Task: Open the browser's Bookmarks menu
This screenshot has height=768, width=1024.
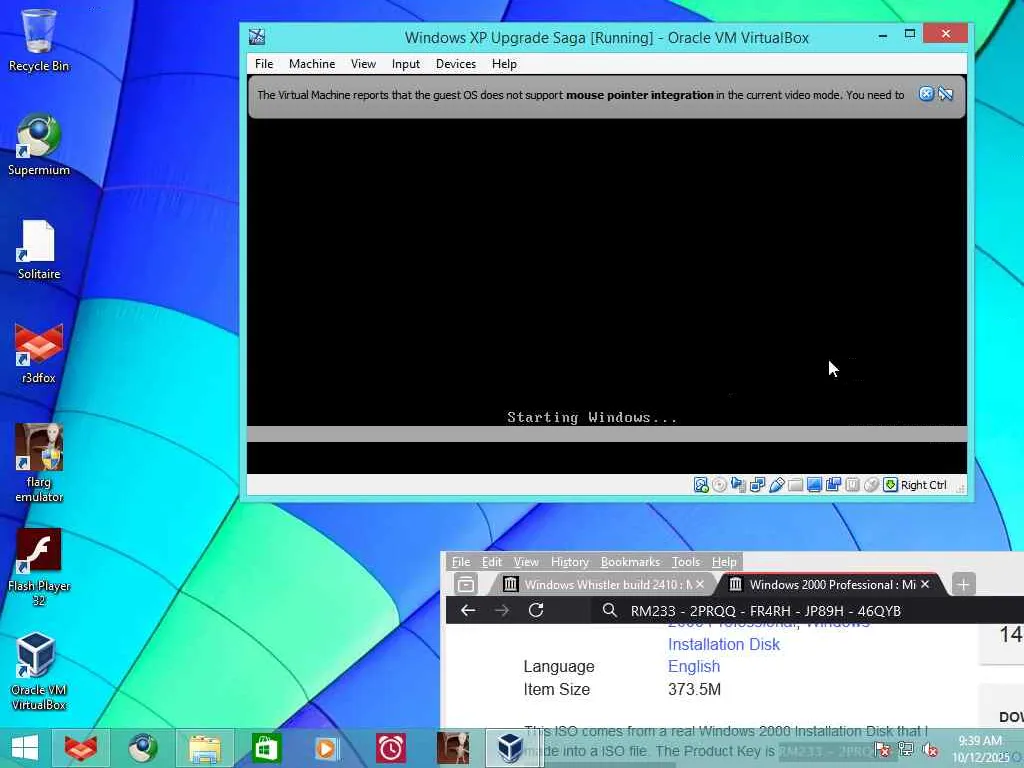Action: [x=630, y=562]
